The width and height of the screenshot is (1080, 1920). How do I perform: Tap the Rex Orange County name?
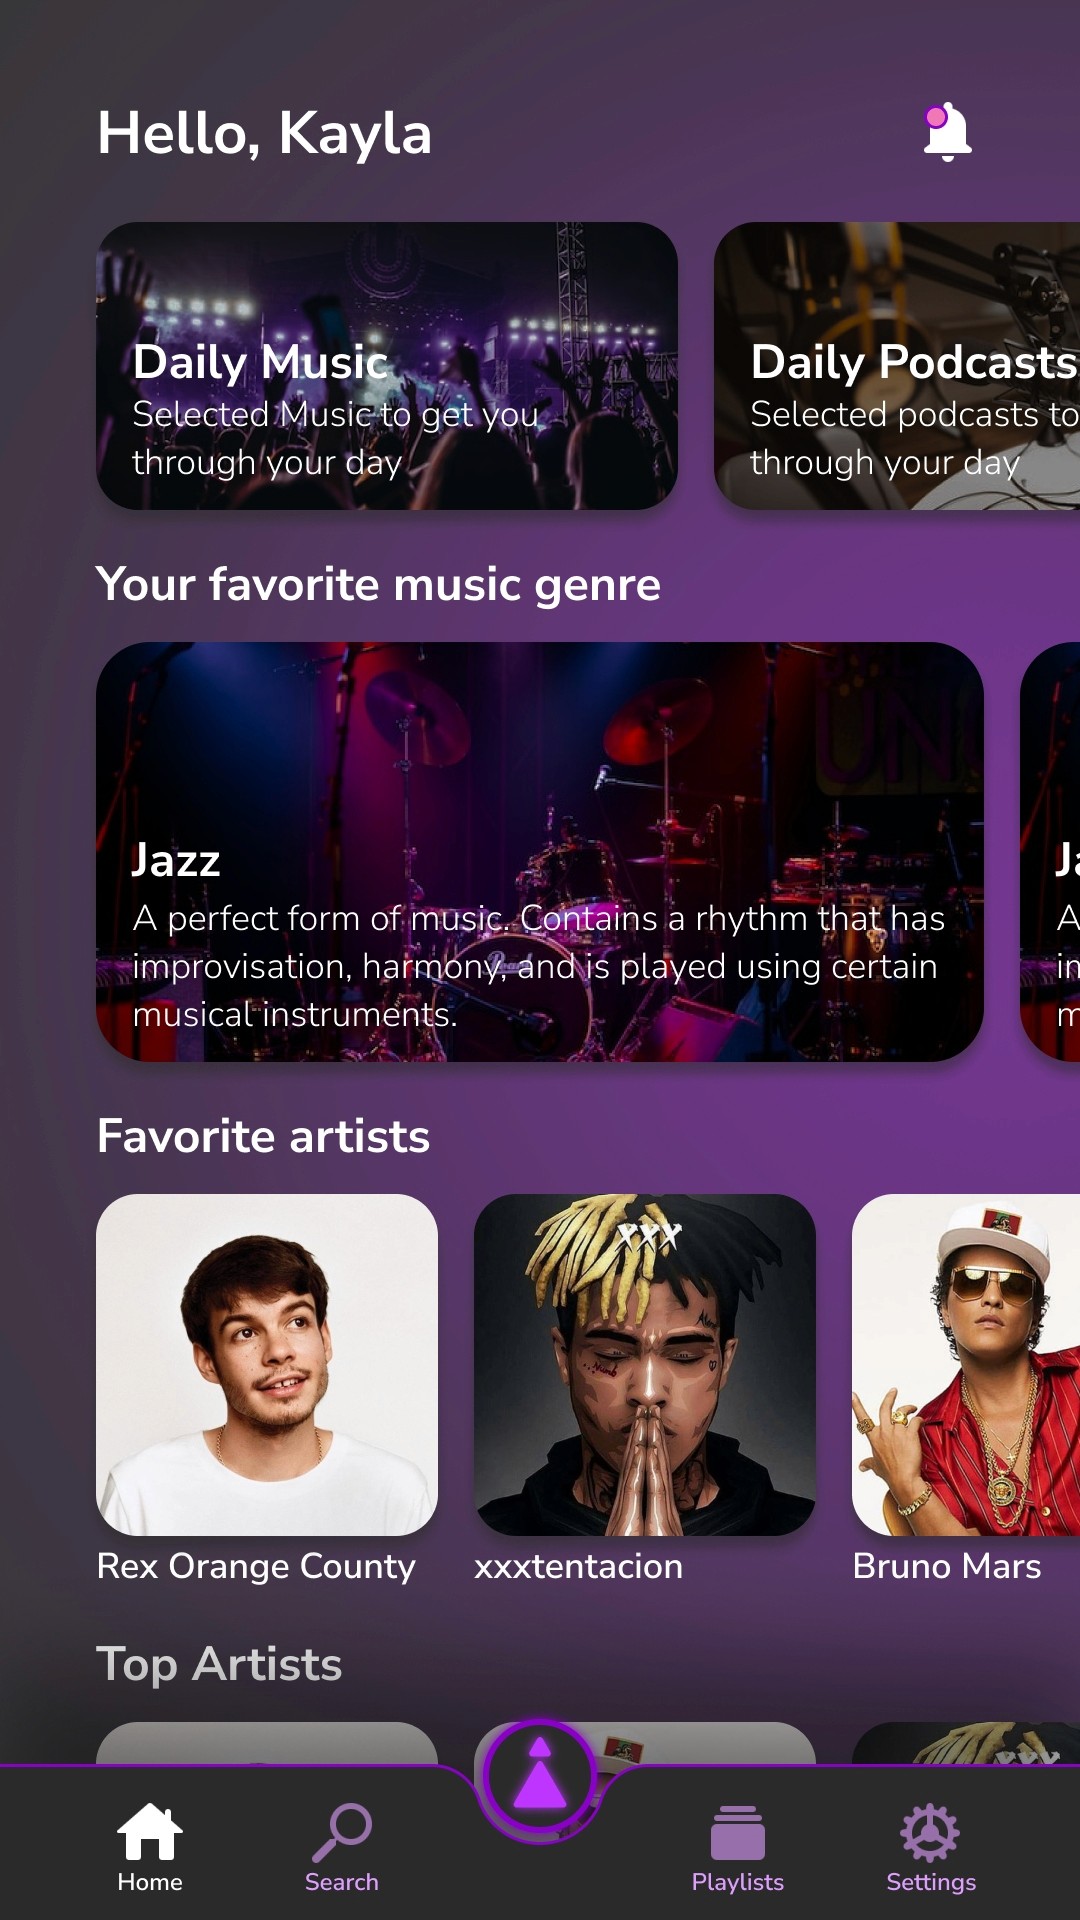click(256, 1566)
